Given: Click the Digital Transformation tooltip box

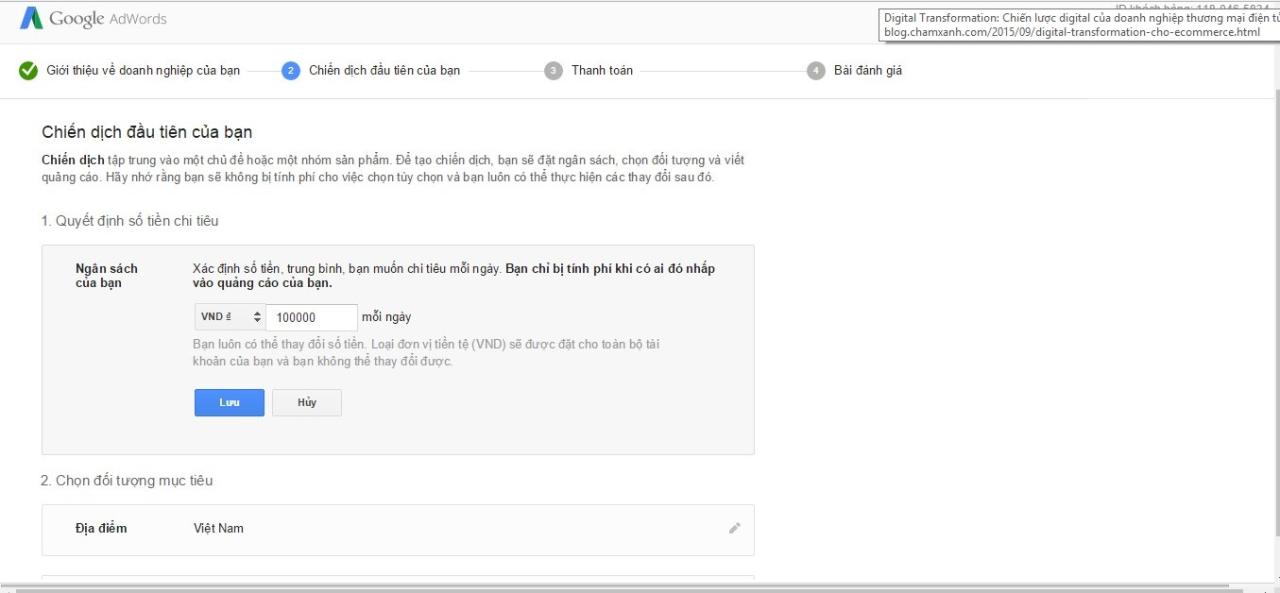Looking at the screenshot, I should click(1078, 25).
